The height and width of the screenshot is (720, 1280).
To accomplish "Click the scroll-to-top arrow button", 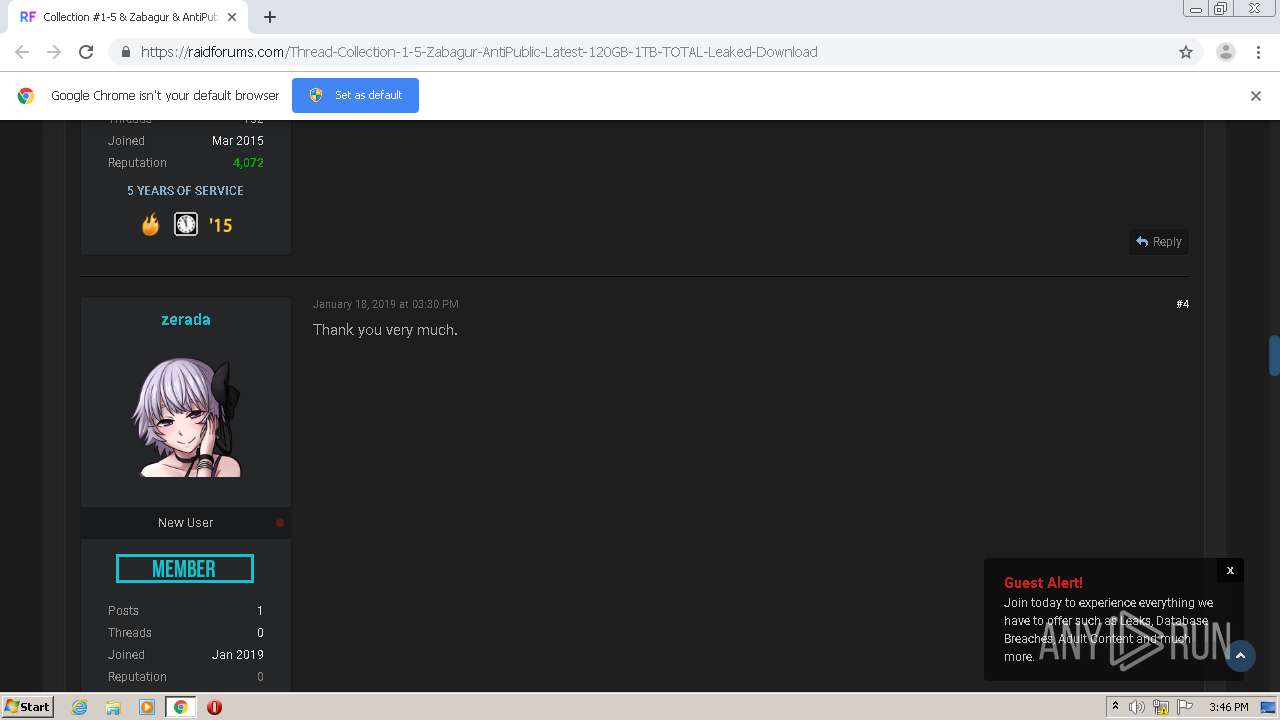I will [x=1240, y=656].
